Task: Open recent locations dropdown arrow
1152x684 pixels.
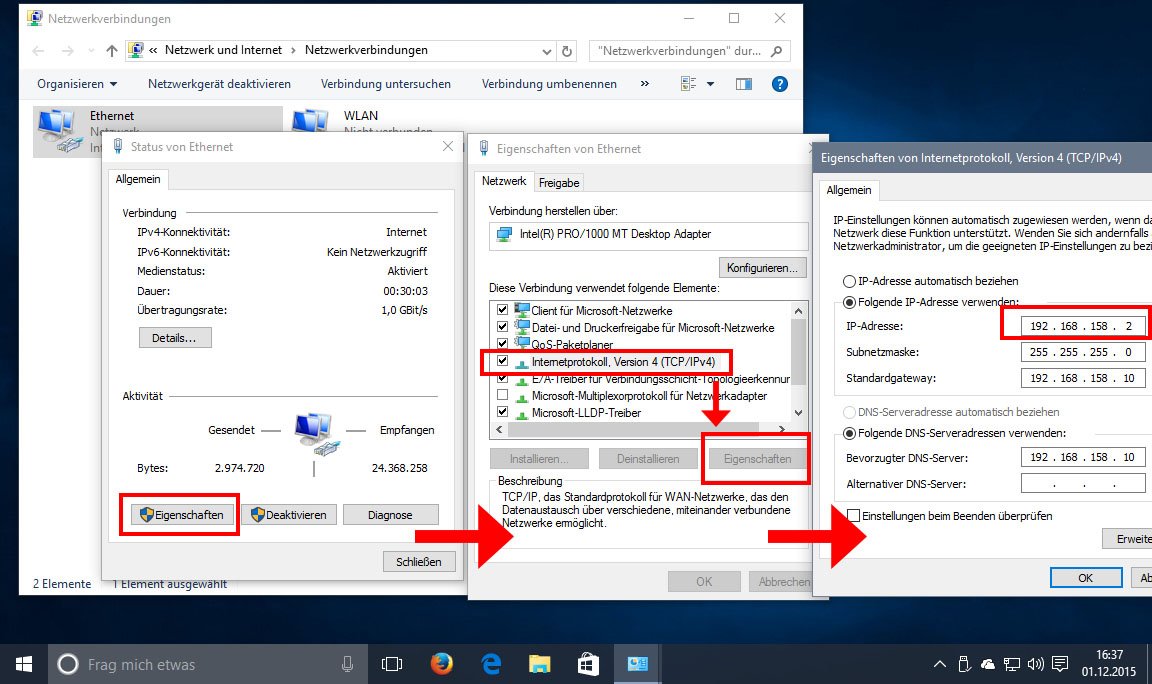Action: click(x=91, y=51)
